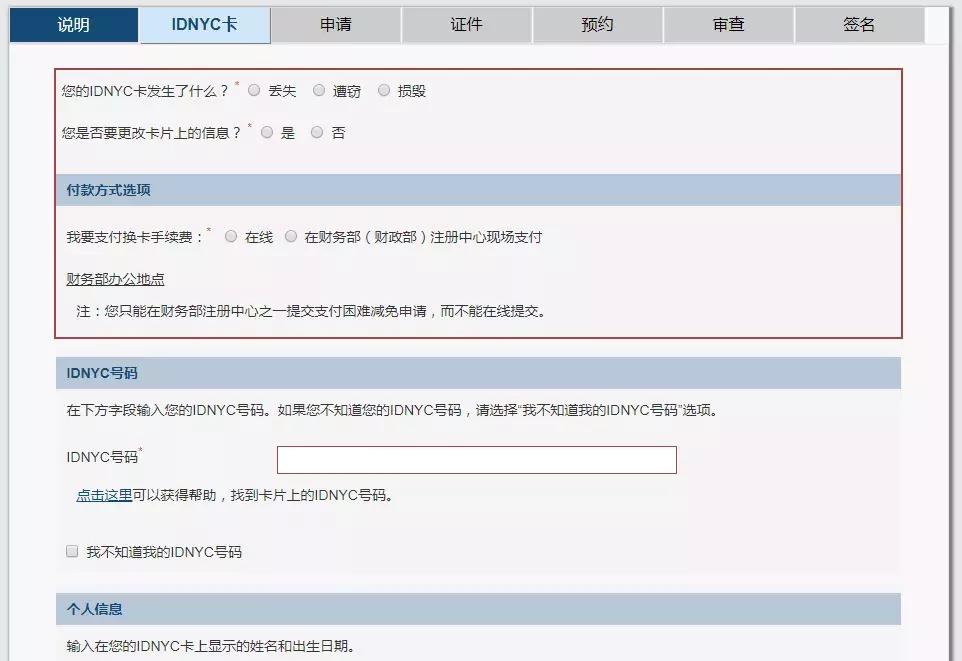Select 损毁 for card condition
The width and height of the screenshot is (962, 661).
click(x=384, y=90)
